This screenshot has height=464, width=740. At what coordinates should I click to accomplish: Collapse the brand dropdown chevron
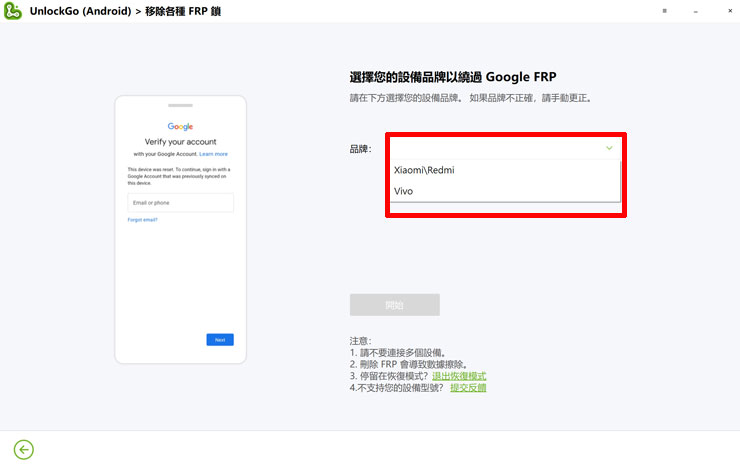[x=609, y=148]
